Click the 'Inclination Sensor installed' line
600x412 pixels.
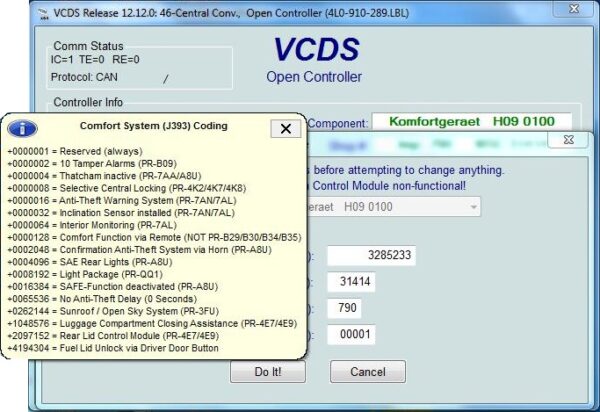[x=121, y=213]
